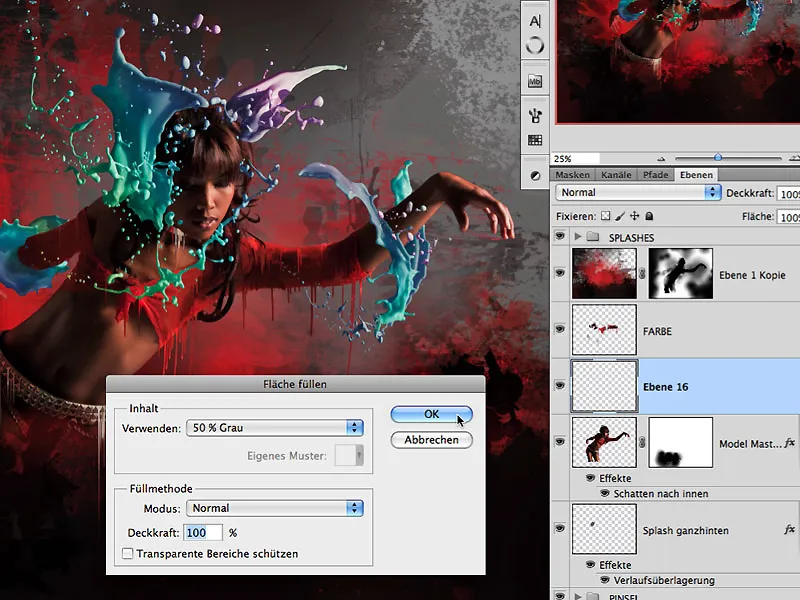Toggle Effekte visibility under Splash ganzhinten
Image resolution: width=800 pixels, height=600 pixels.
pos(590,565)
